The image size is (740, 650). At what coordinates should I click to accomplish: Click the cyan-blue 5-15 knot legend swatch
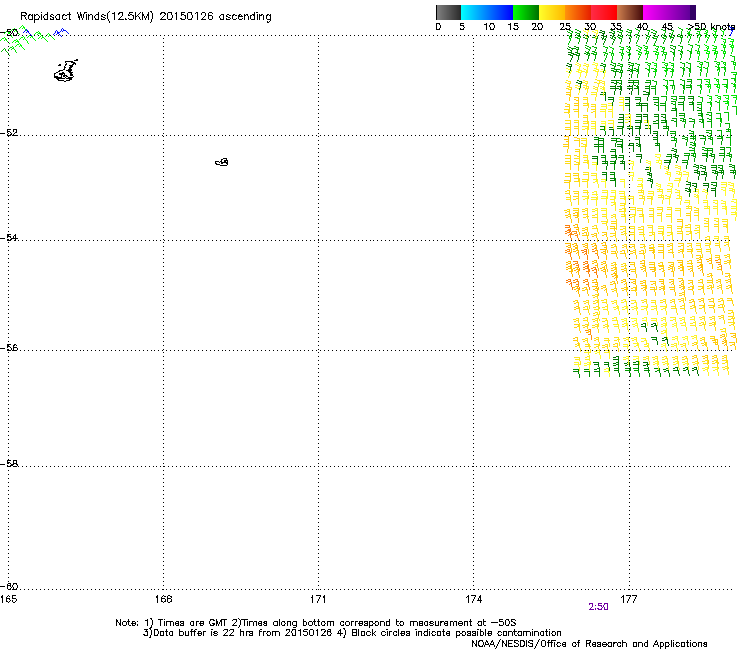[x=487, y=12]
